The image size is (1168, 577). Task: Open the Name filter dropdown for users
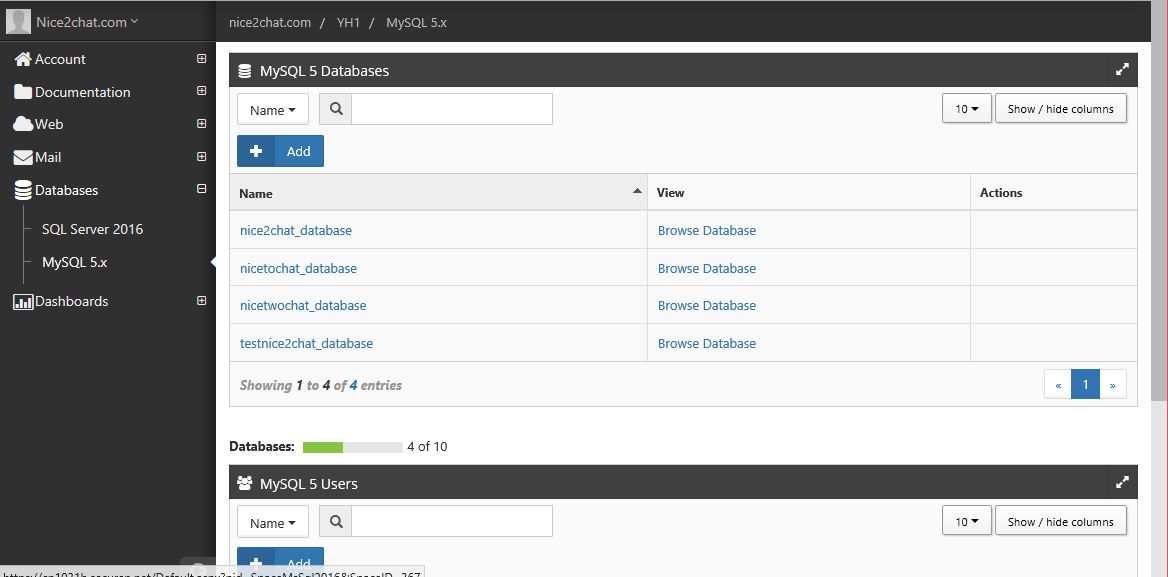click(x=273, y=522)
